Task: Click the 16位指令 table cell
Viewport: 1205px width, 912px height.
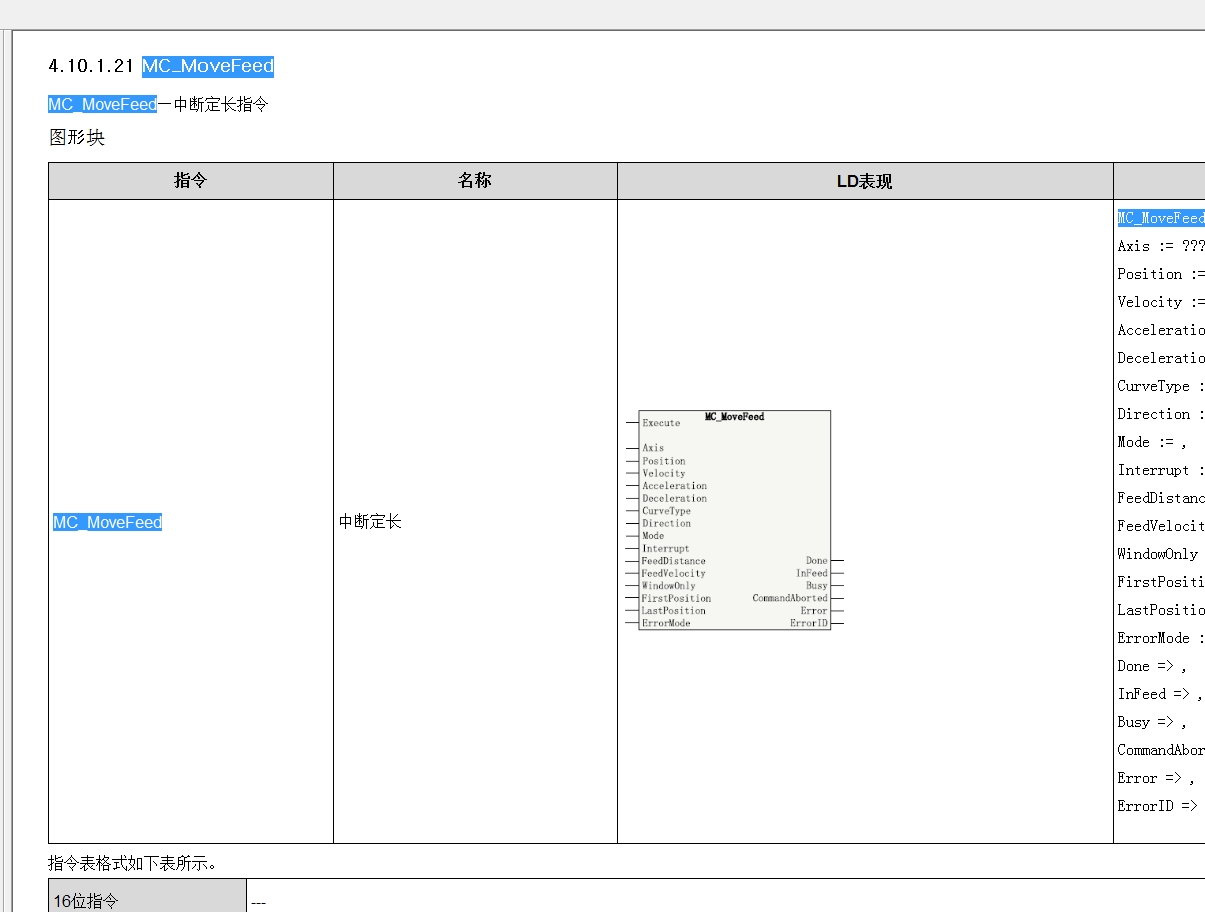Action: point(86,901)
